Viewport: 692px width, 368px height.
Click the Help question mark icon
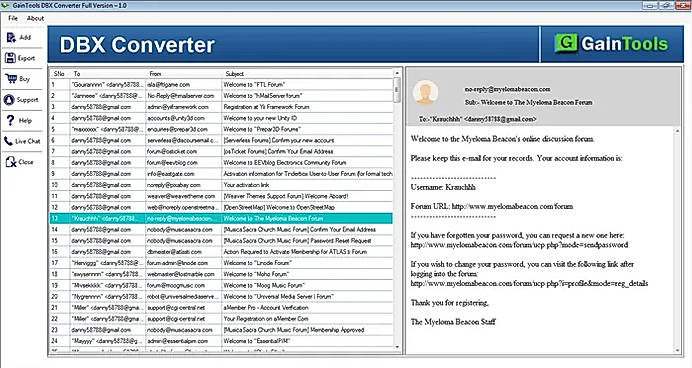click(10, 120)
